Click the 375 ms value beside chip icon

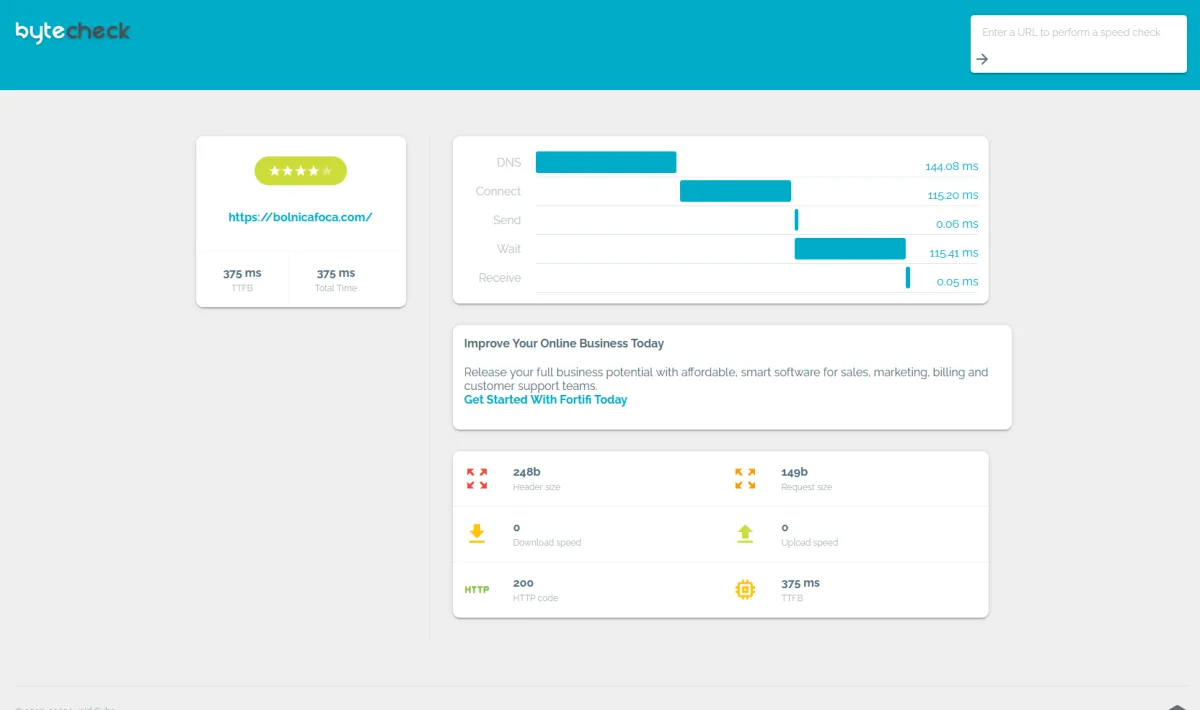point(800,583)
